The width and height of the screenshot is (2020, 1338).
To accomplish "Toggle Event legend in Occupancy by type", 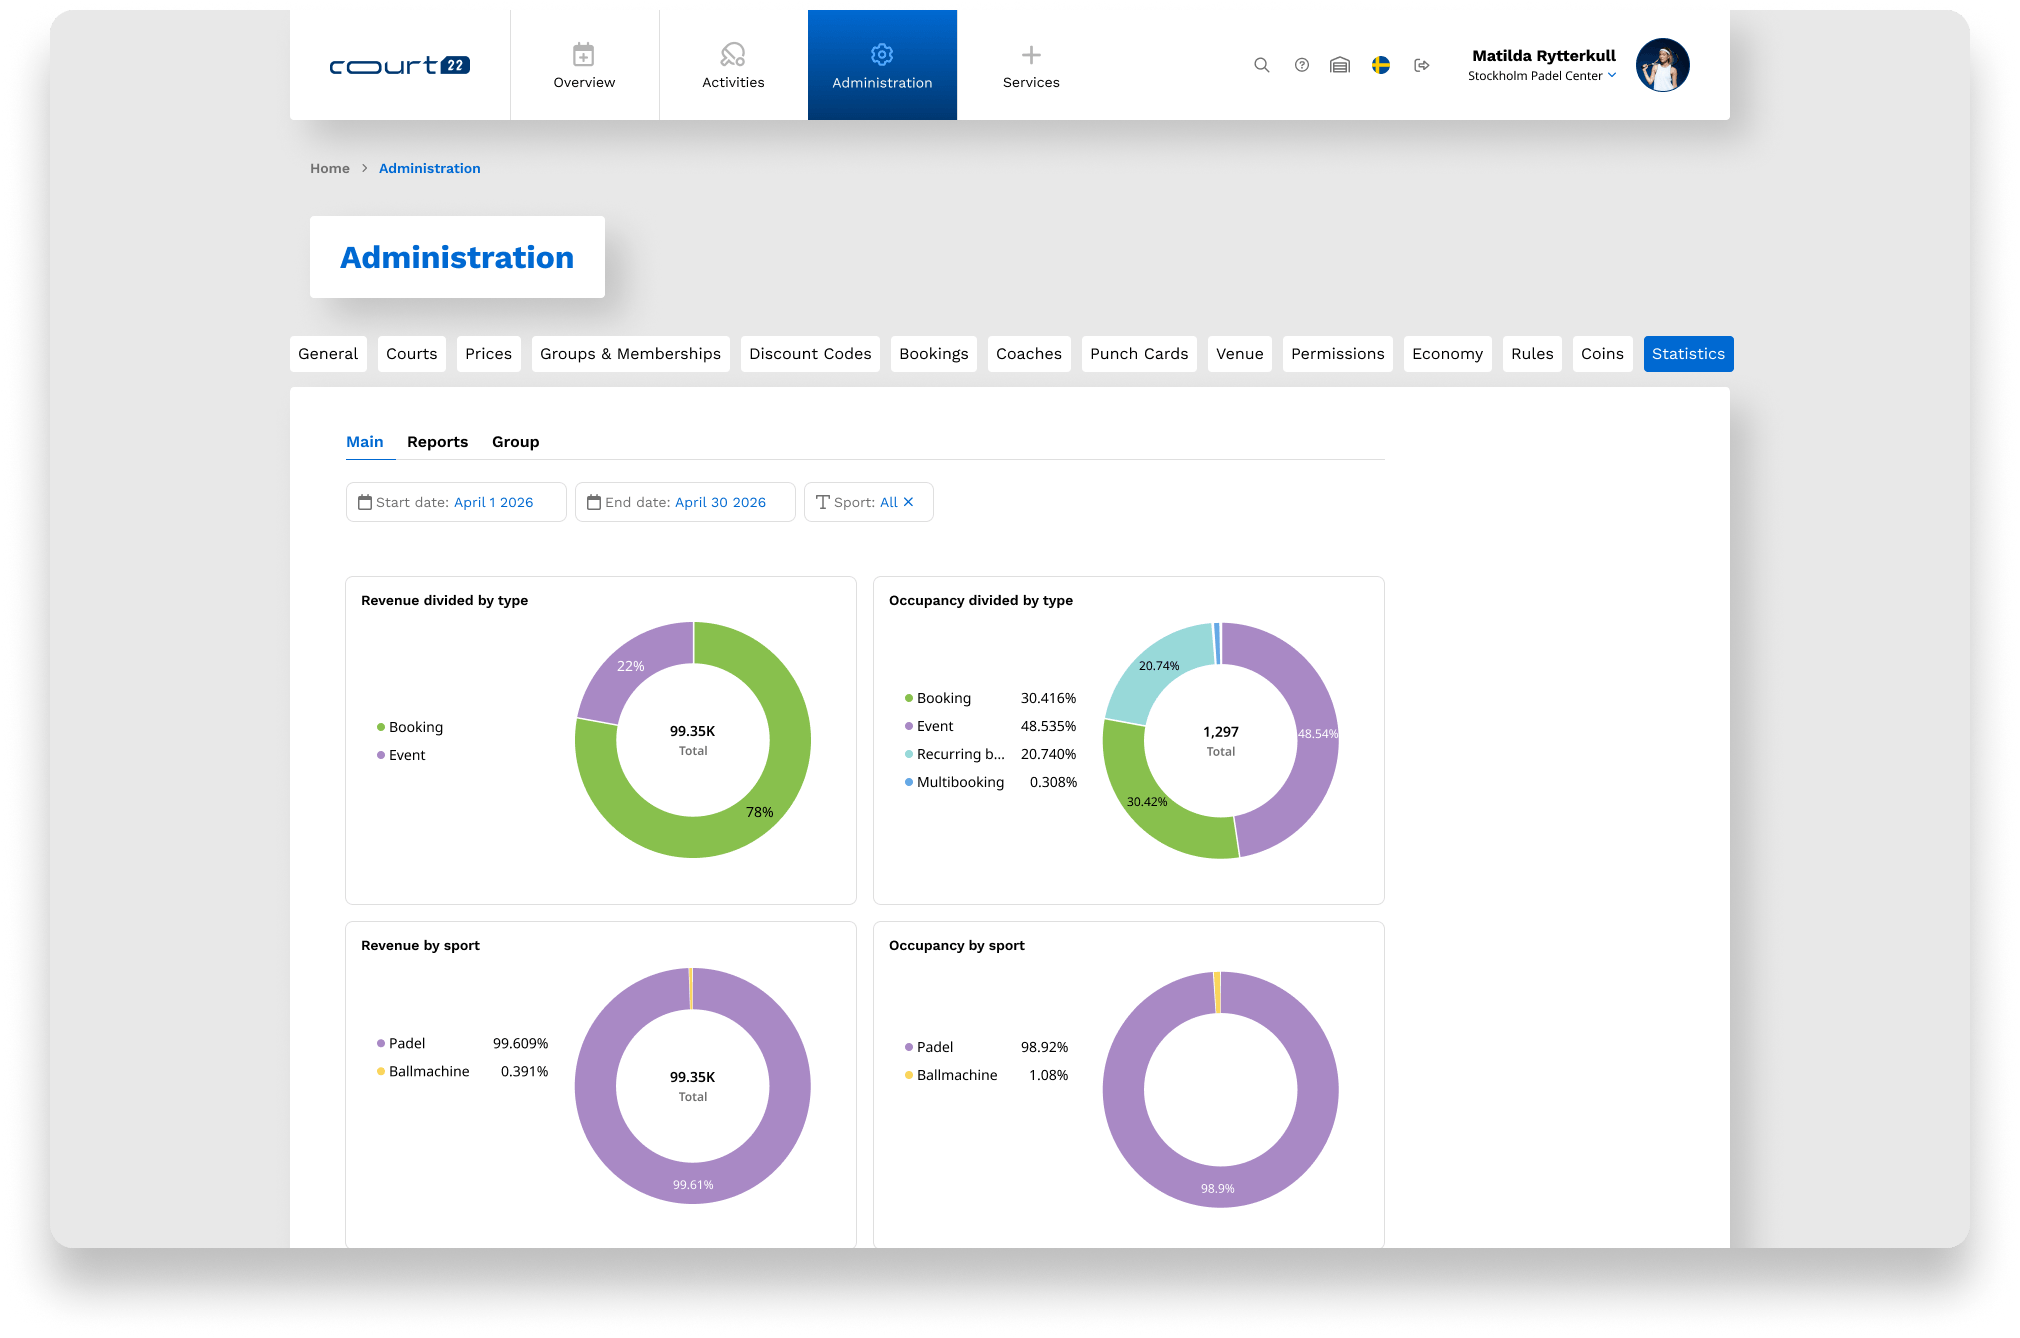I will [934, 726].
